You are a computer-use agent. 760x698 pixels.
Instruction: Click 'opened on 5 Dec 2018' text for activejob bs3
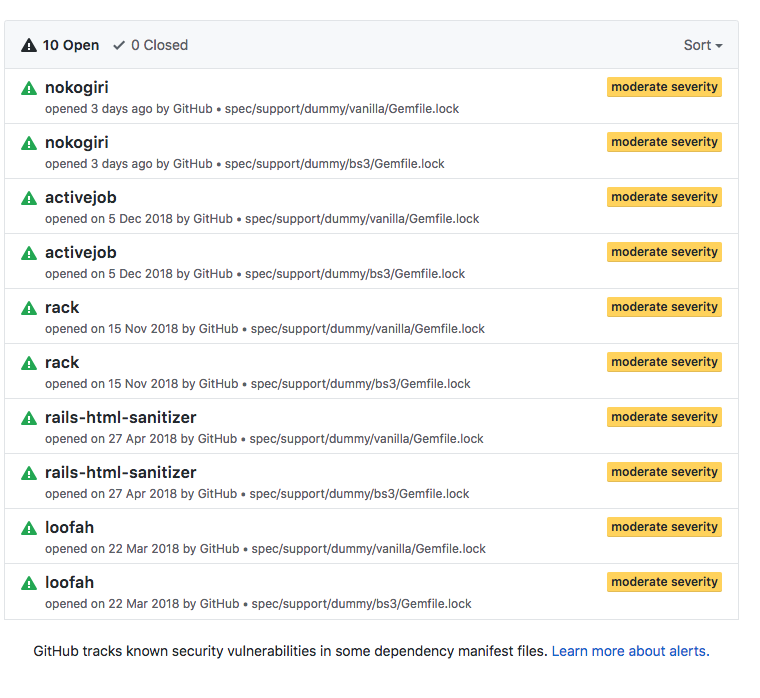[x=109, y=274]
